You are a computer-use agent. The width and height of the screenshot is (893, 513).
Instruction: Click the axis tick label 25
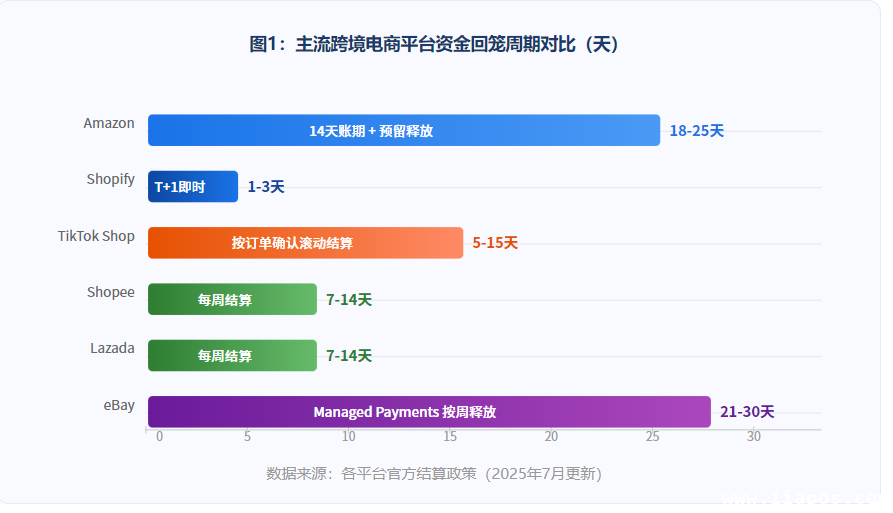(x=652, y=437)
